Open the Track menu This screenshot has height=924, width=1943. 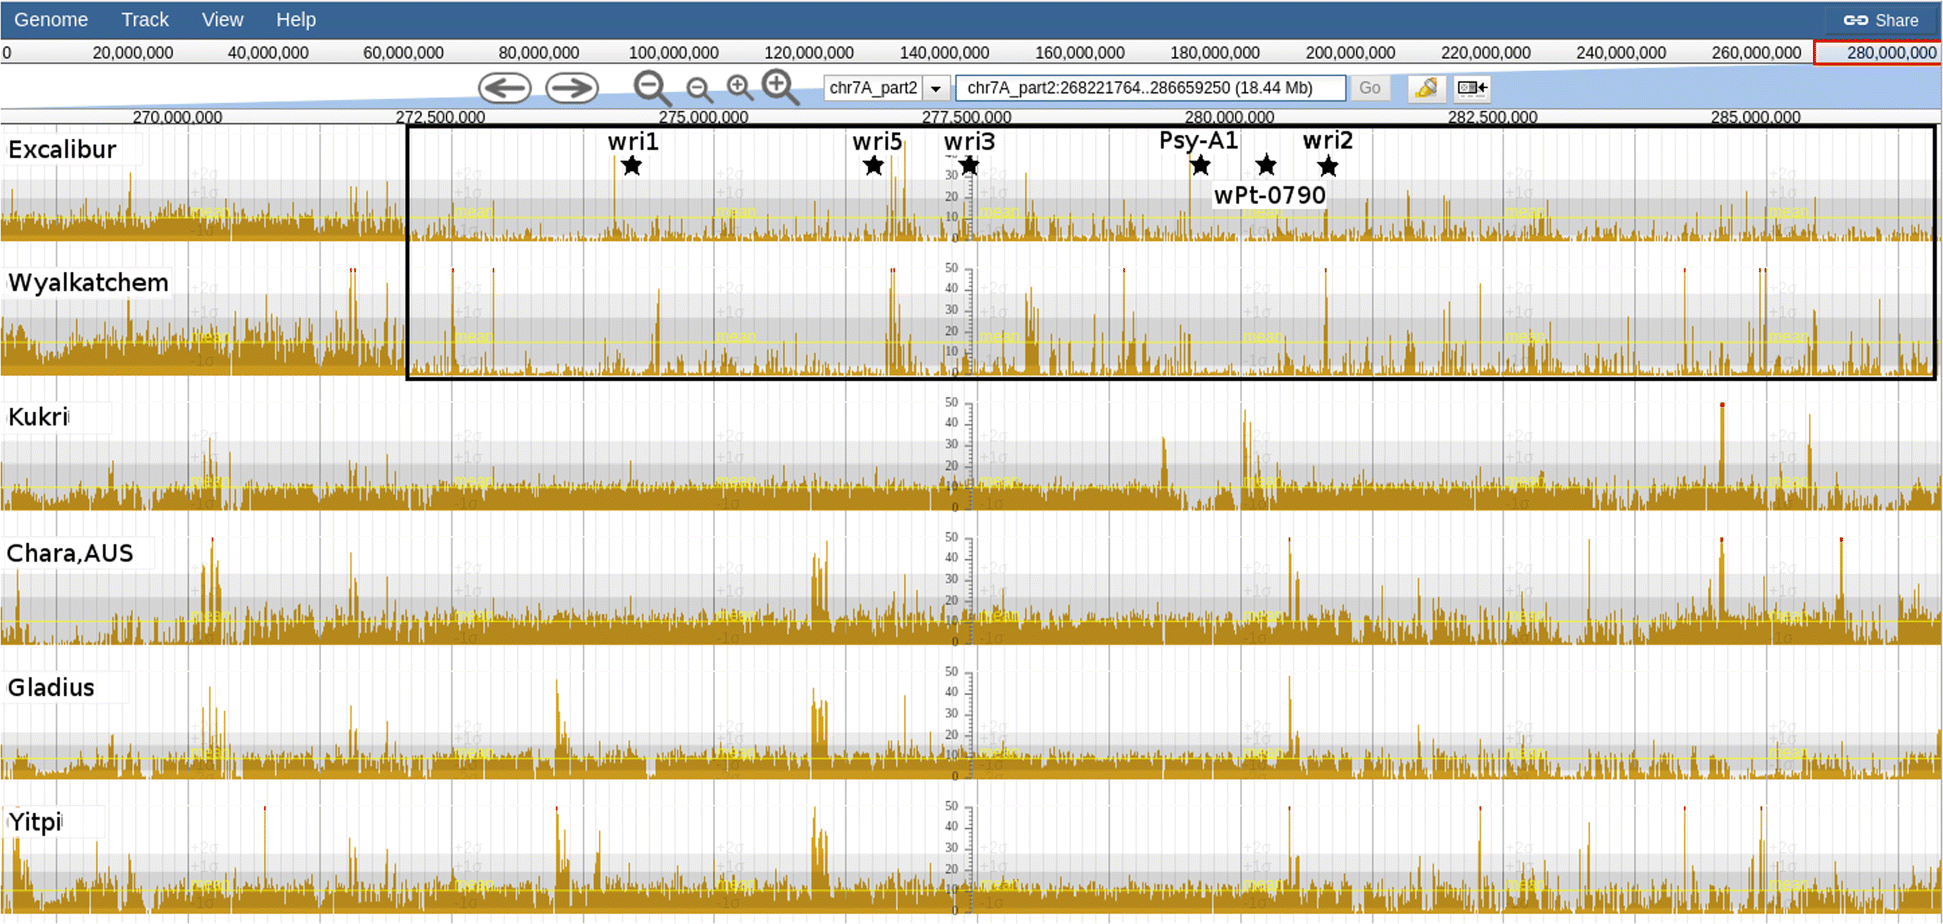point(145,20)
